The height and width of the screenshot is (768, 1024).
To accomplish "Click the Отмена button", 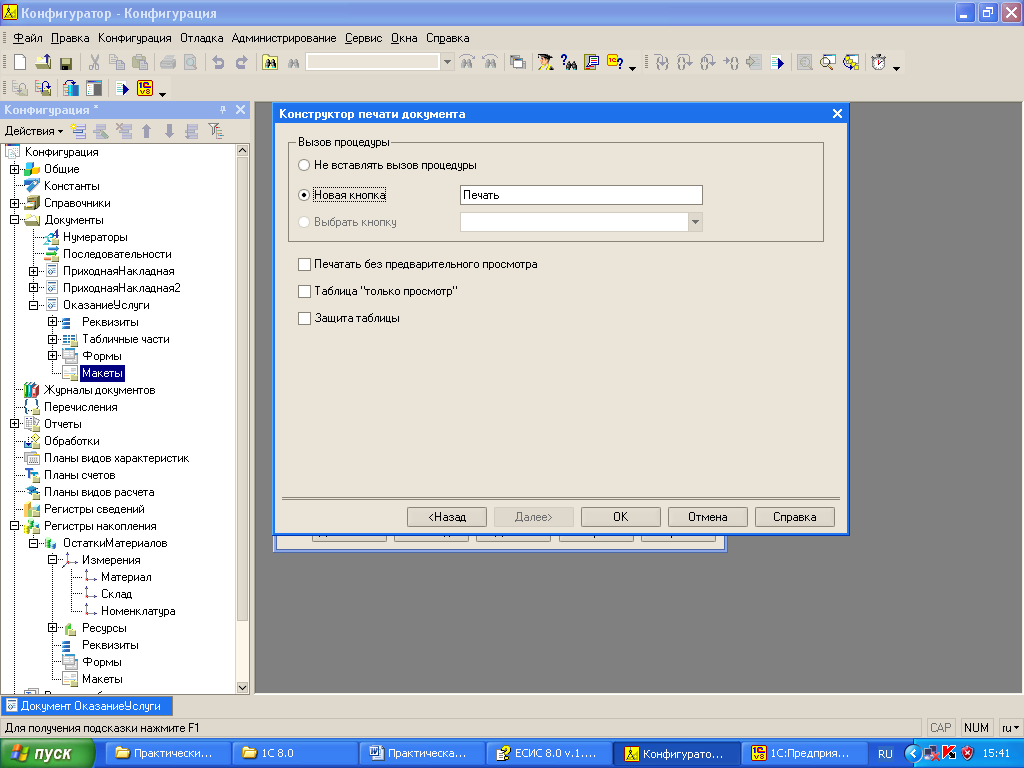I will click(707, 517).
